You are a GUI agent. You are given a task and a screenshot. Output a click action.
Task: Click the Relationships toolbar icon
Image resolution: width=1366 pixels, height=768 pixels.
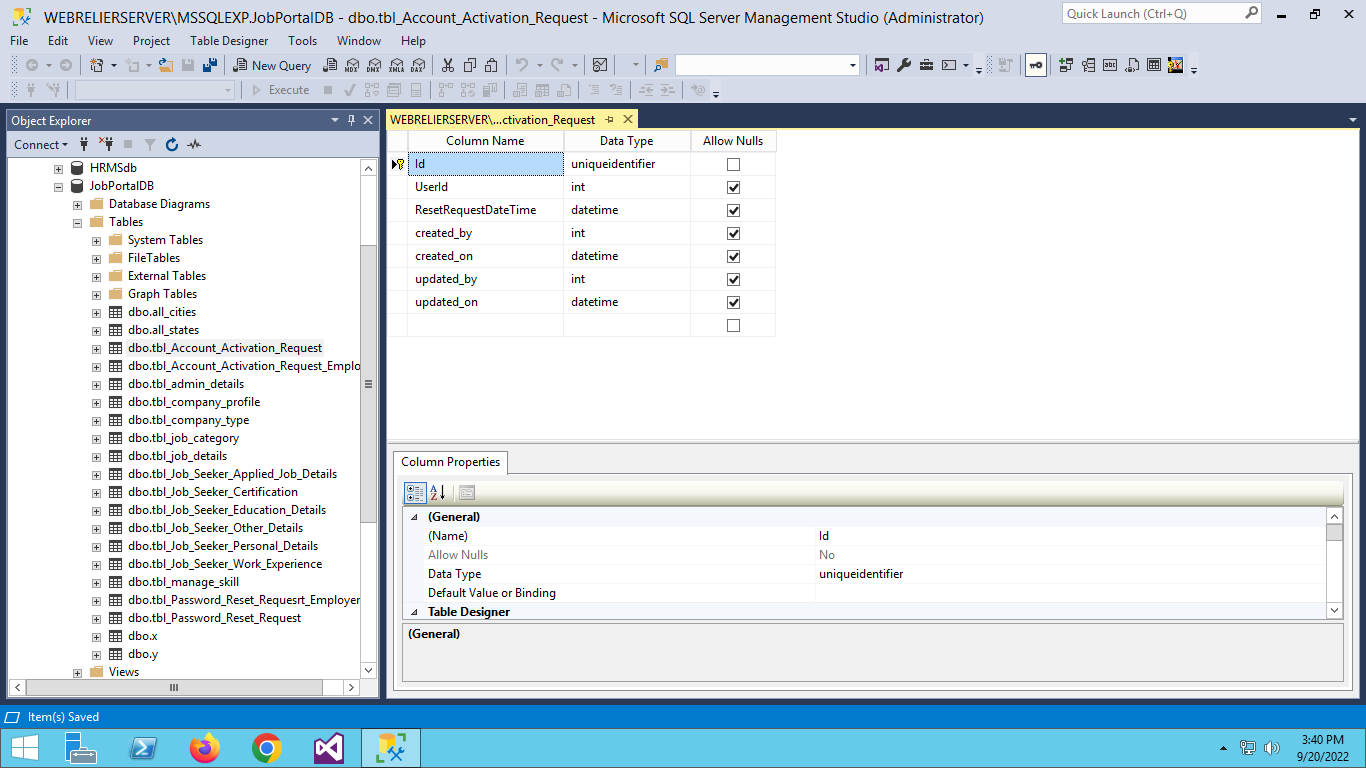pos(1065,65)
